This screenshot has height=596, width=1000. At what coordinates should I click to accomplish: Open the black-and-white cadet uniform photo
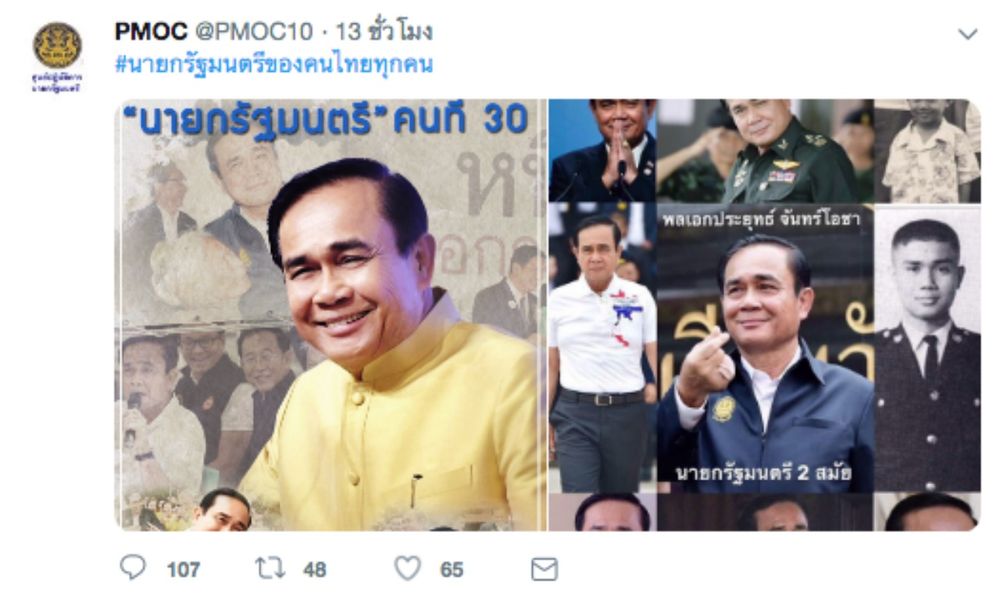point(927,348)
